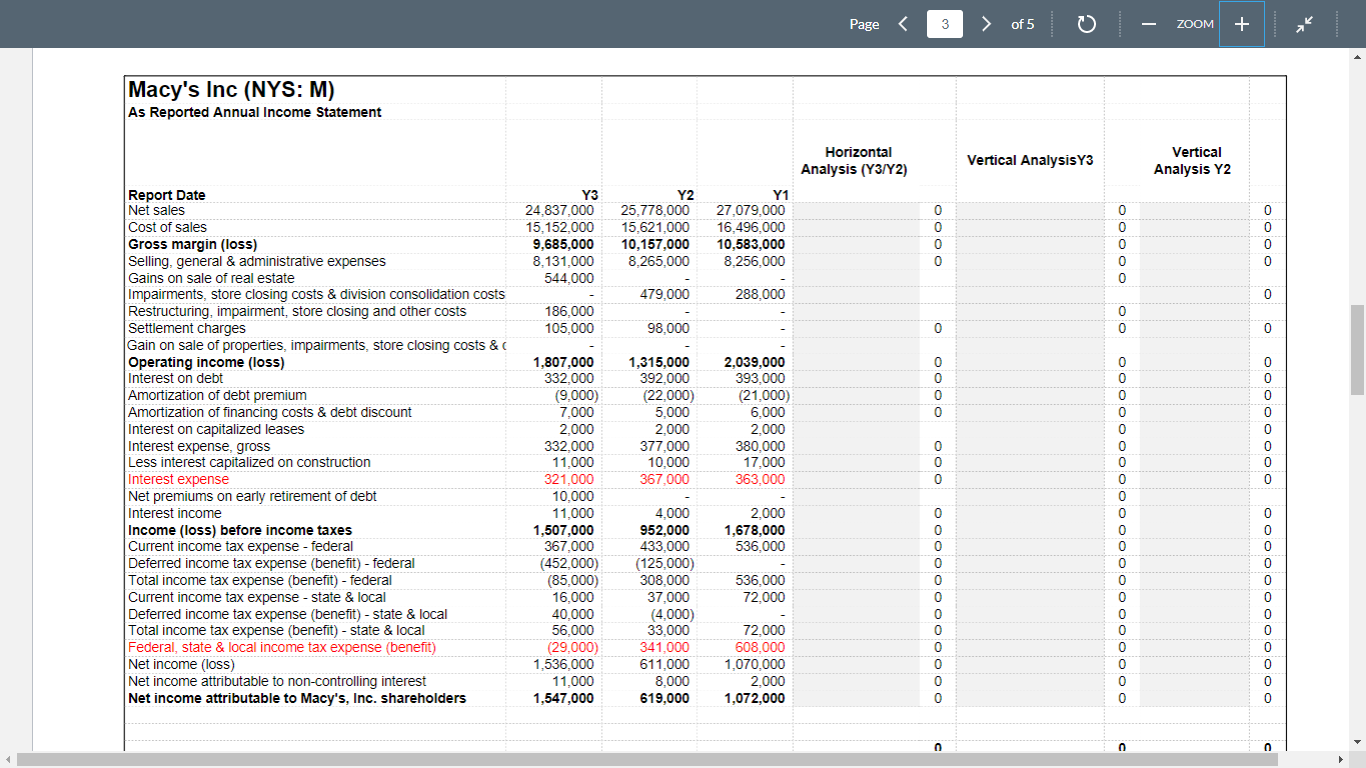This screenshot has width=1366, height=768.
Task: Click the "Gross margin (loss)" label
Action: (x=192, y=244)
